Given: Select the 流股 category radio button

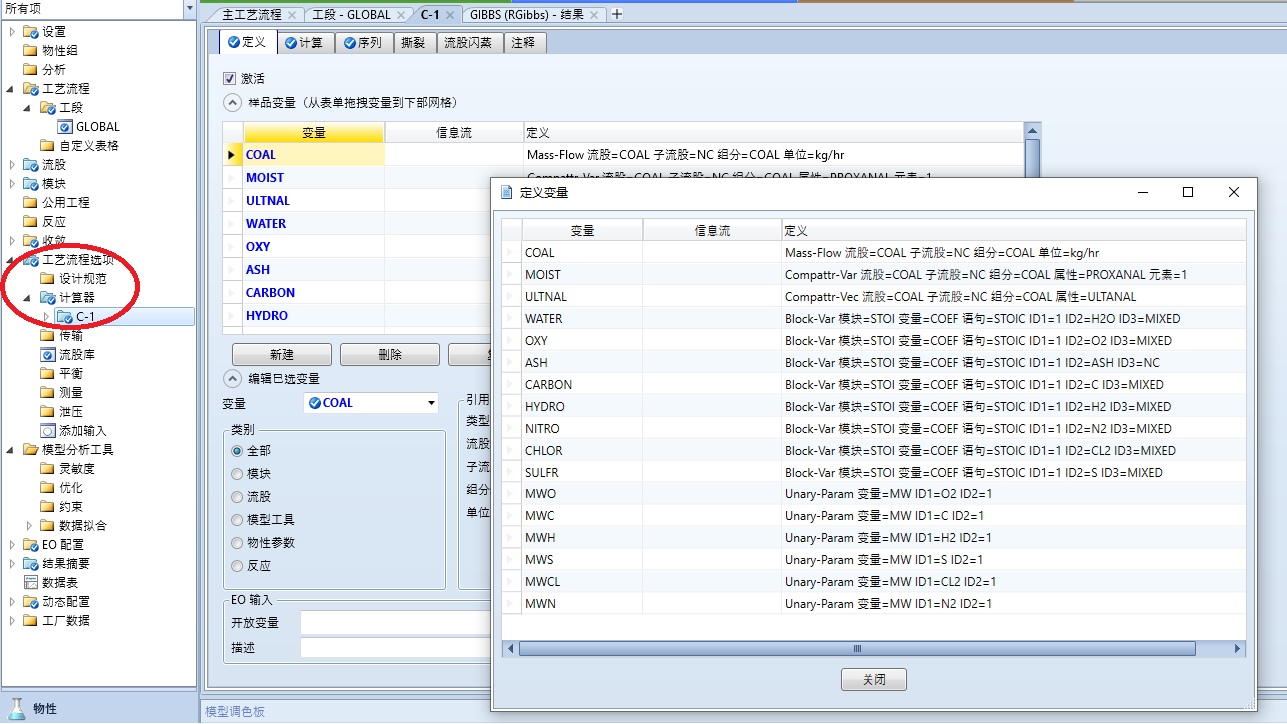Looking at the screenshot, I should (237, 497).
